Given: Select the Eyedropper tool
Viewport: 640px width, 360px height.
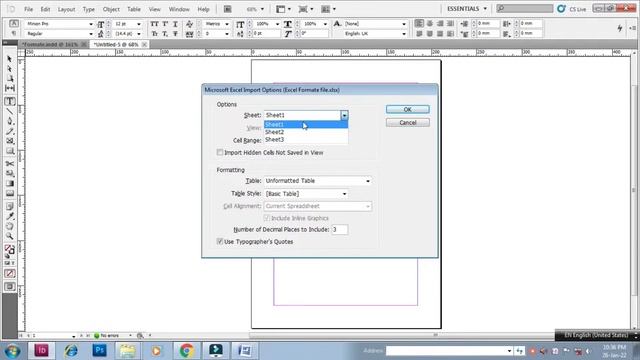Looking at the screenshot, I should pyautogui.click(x=10, y=216).
